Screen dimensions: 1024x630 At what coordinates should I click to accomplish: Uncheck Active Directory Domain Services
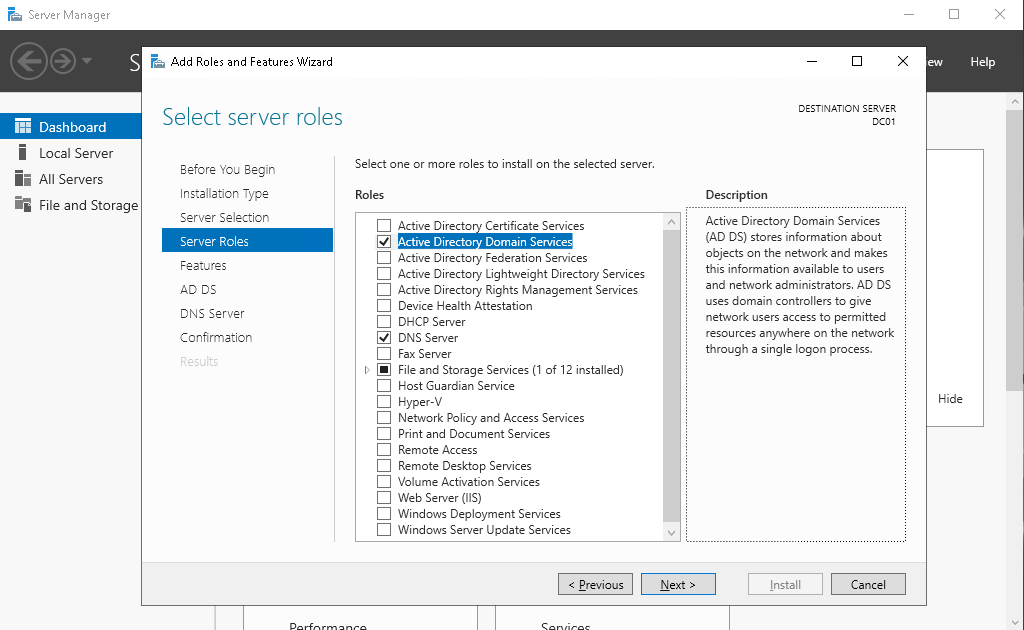pos(384,242)
